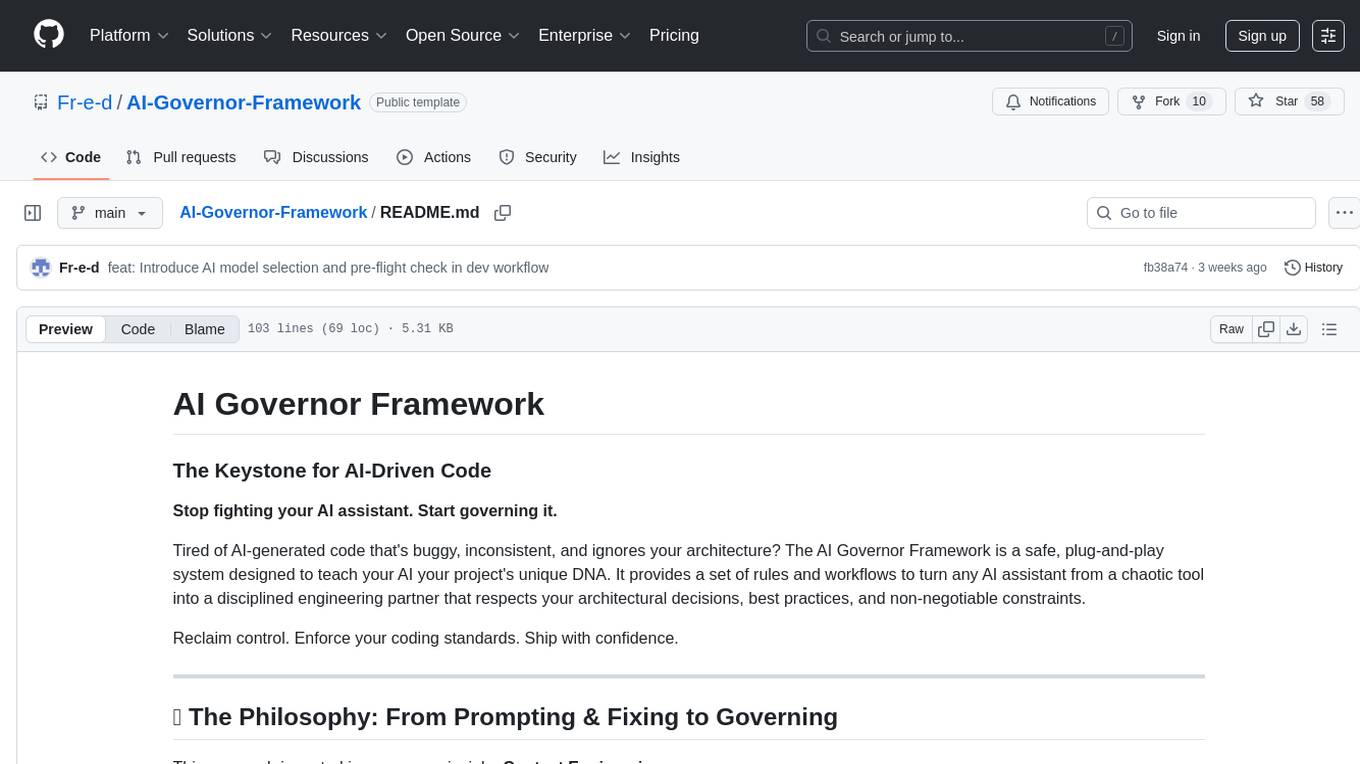The width and height of the screenshot is (1360, 764).
Task: Open the main branch selector dropdown
Action: pos(109,213)
